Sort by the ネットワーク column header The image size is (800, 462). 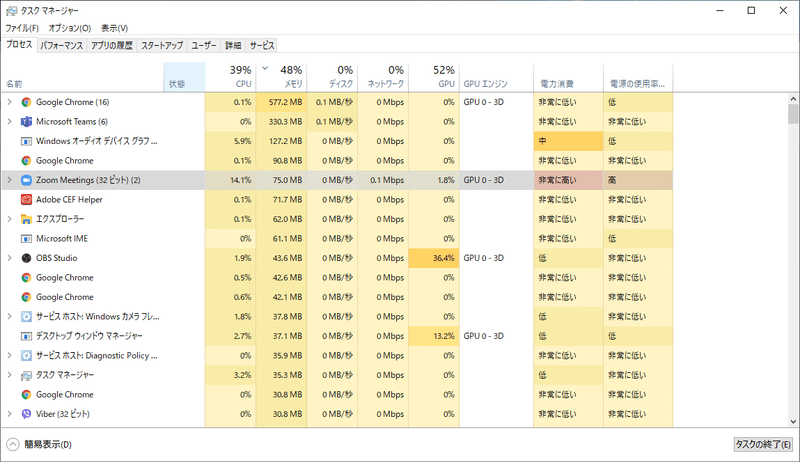(x=383, y=76)
